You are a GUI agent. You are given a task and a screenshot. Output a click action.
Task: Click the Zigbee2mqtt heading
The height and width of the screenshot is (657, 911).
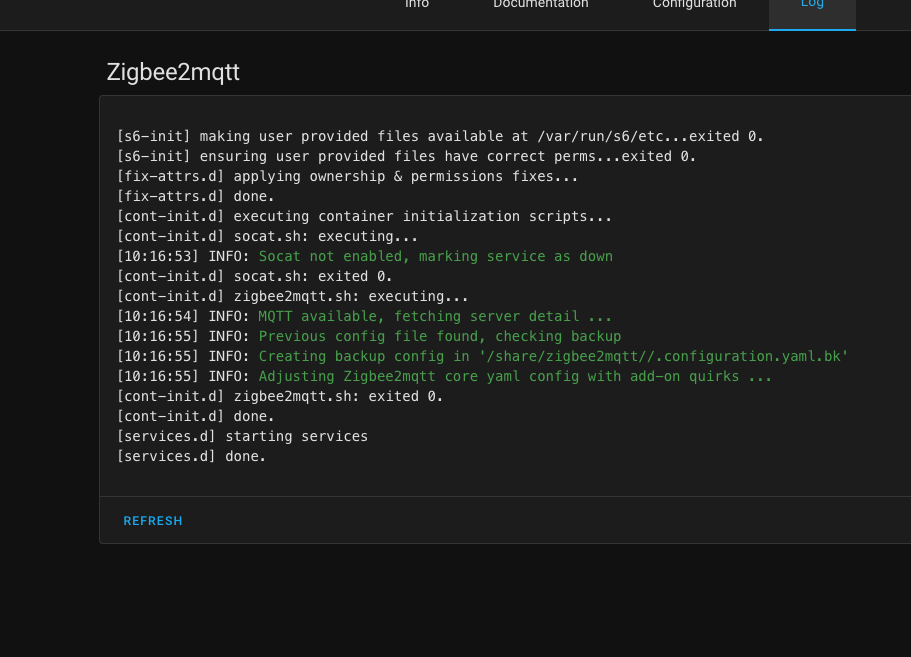(173, 72)
